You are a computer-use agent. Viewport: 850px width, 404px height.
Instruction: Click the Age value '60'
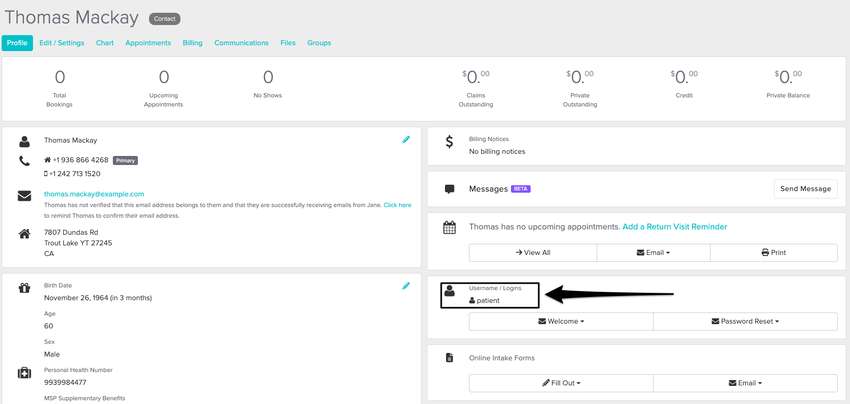click(x=49, y=326)
